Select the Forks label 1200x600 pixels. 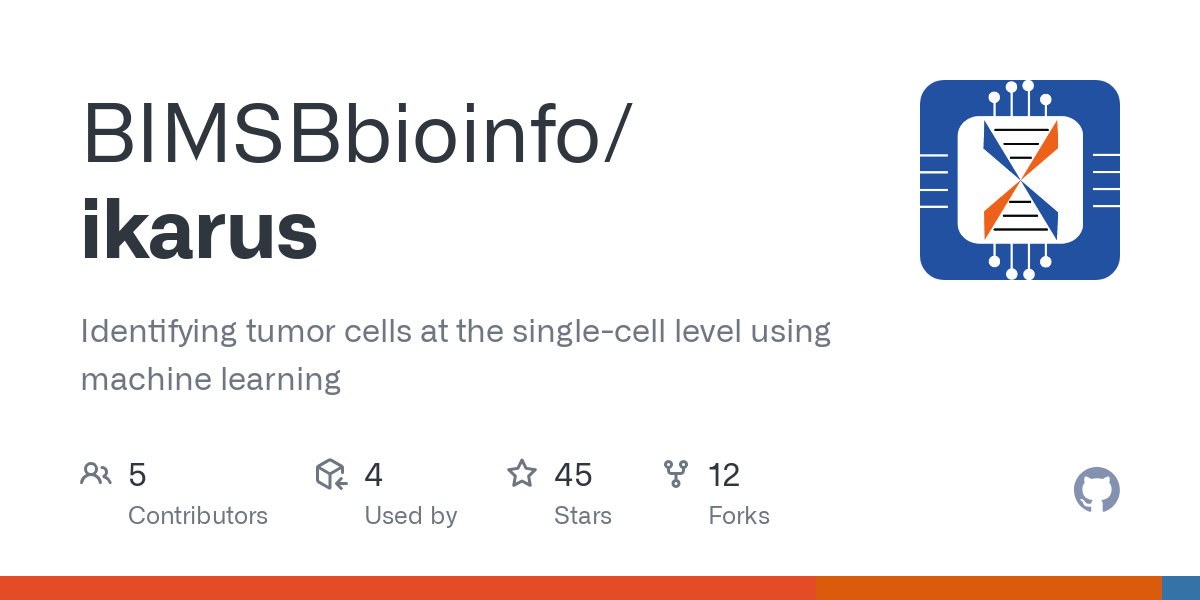(x=739, y=516)
